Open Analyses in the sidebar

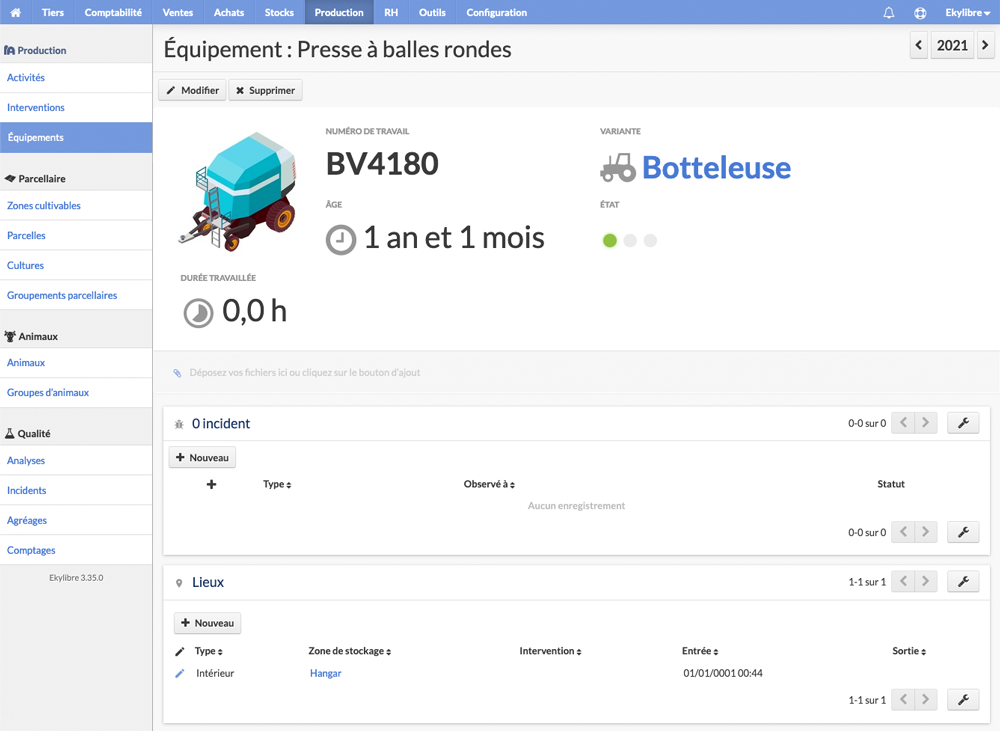click(x=76, y=461)
